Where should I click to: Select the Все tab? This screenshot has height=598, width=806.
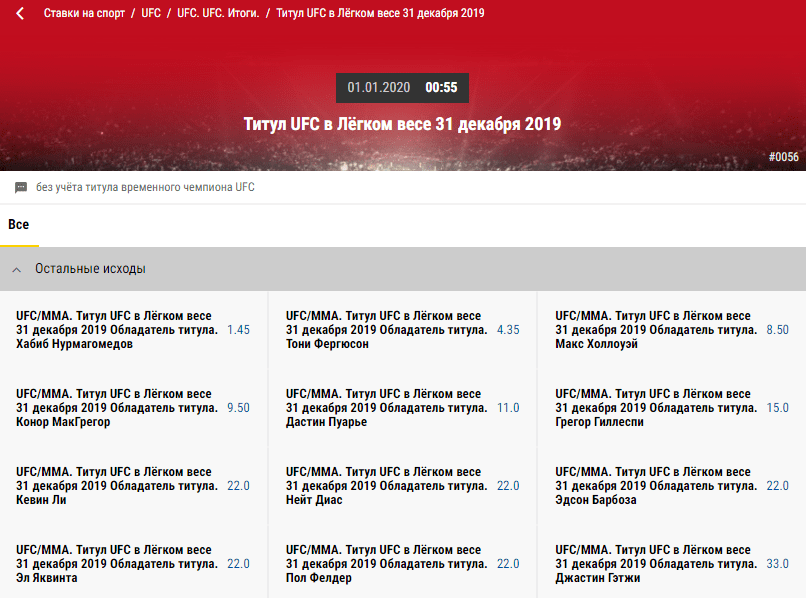[x=19, y=225]
